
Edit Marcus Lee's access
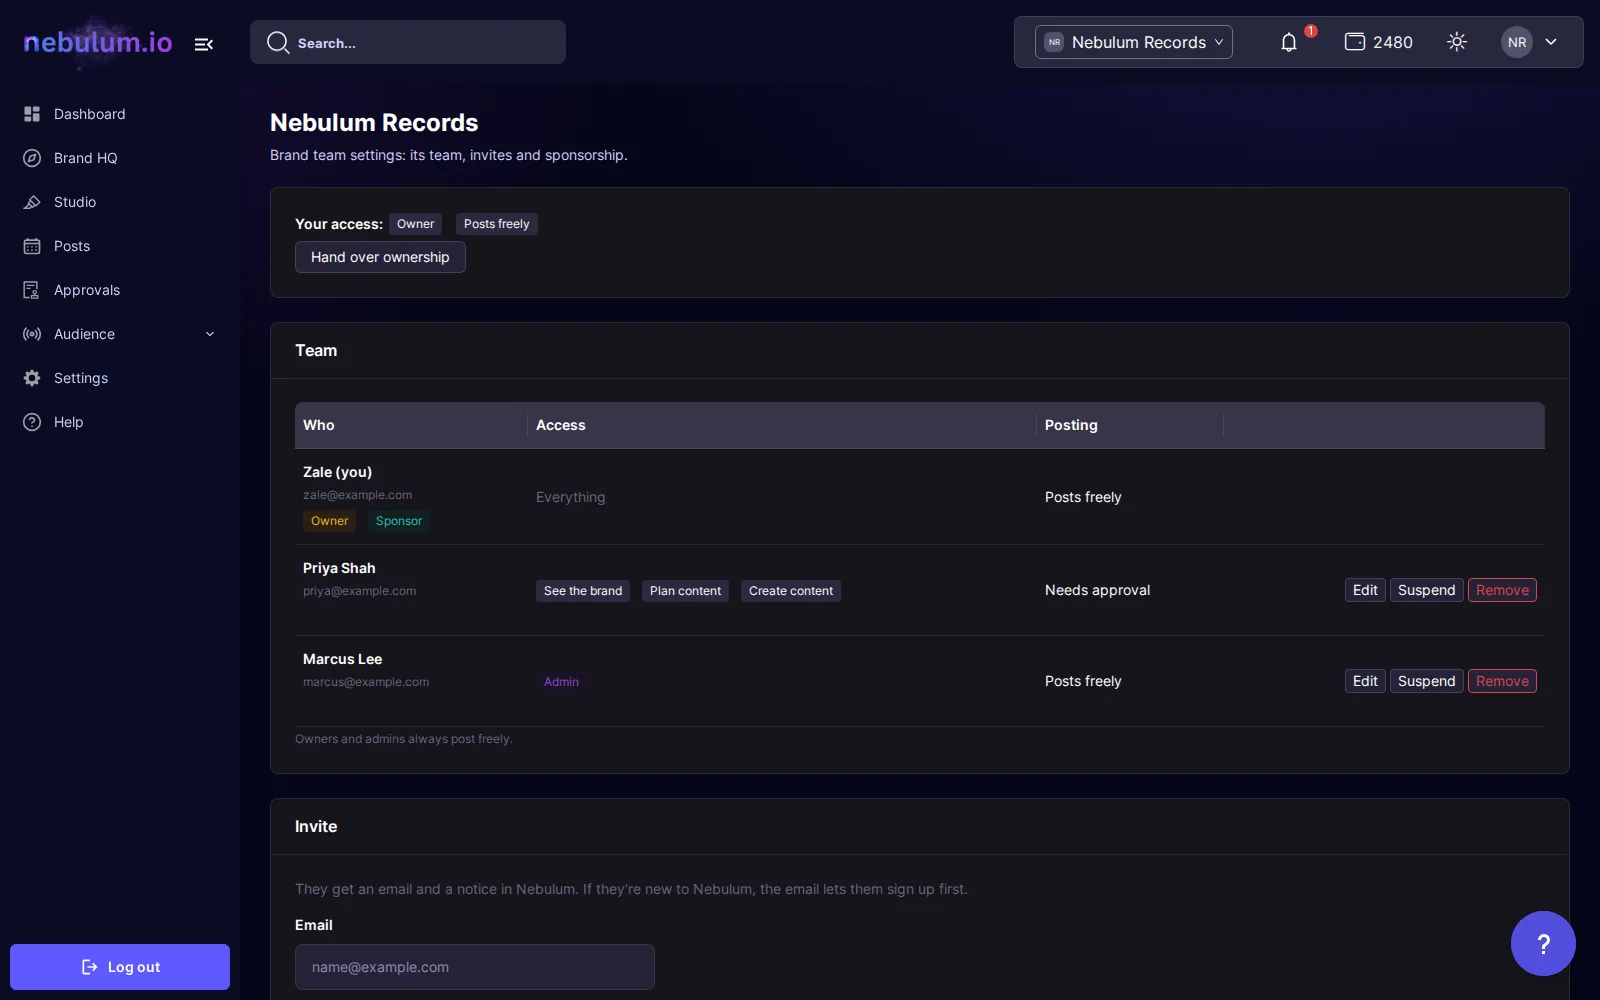(1365, 681)
